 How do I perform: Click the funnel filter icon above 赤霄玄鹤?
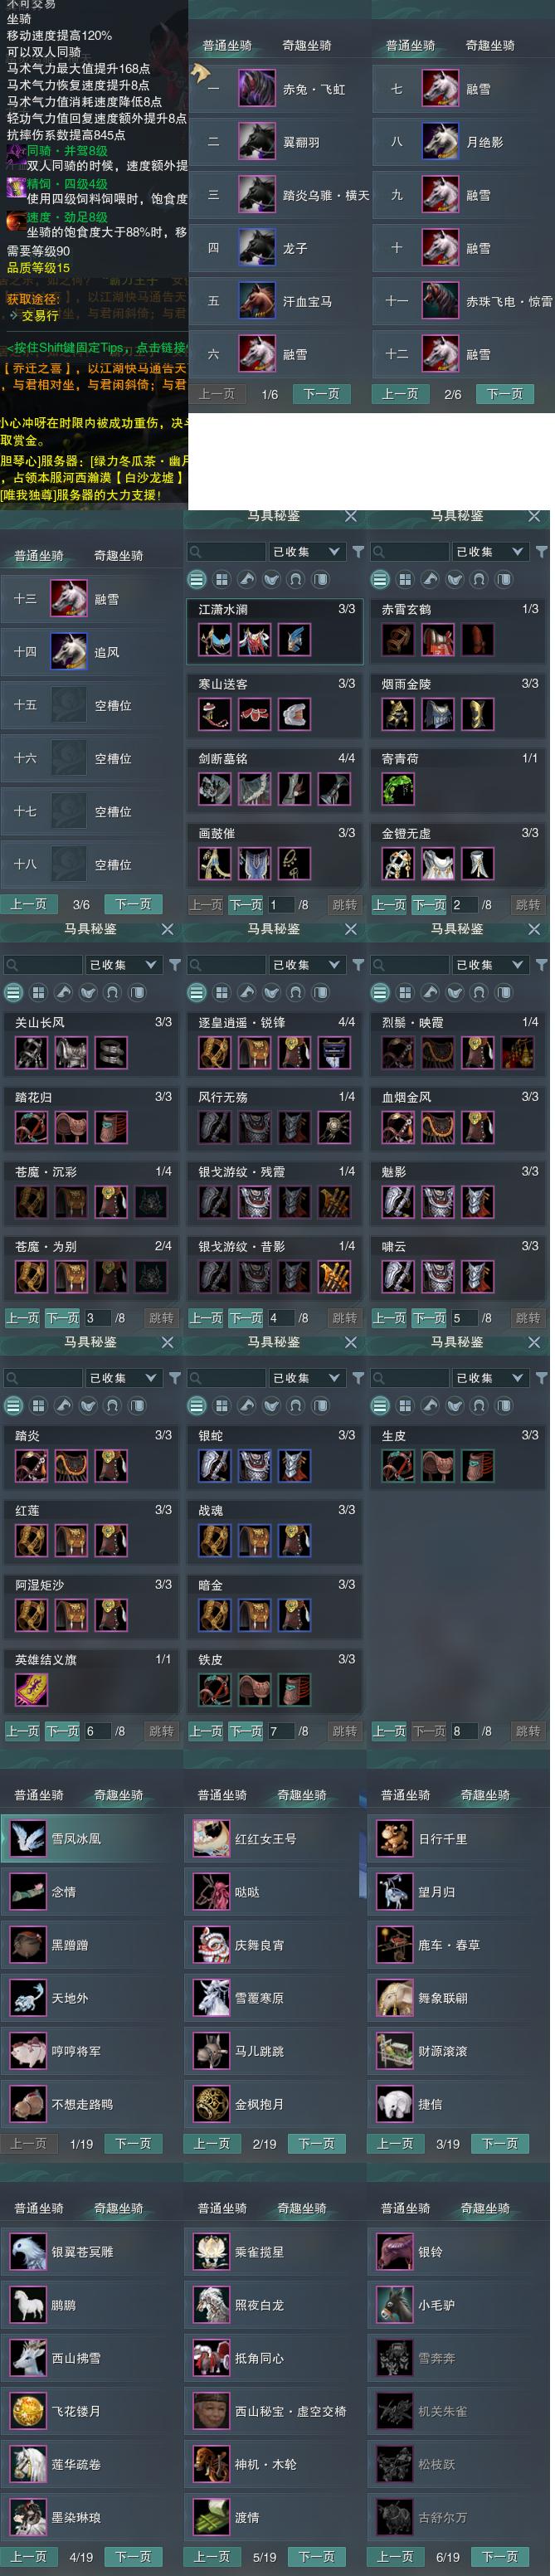[x=541, y=551]
